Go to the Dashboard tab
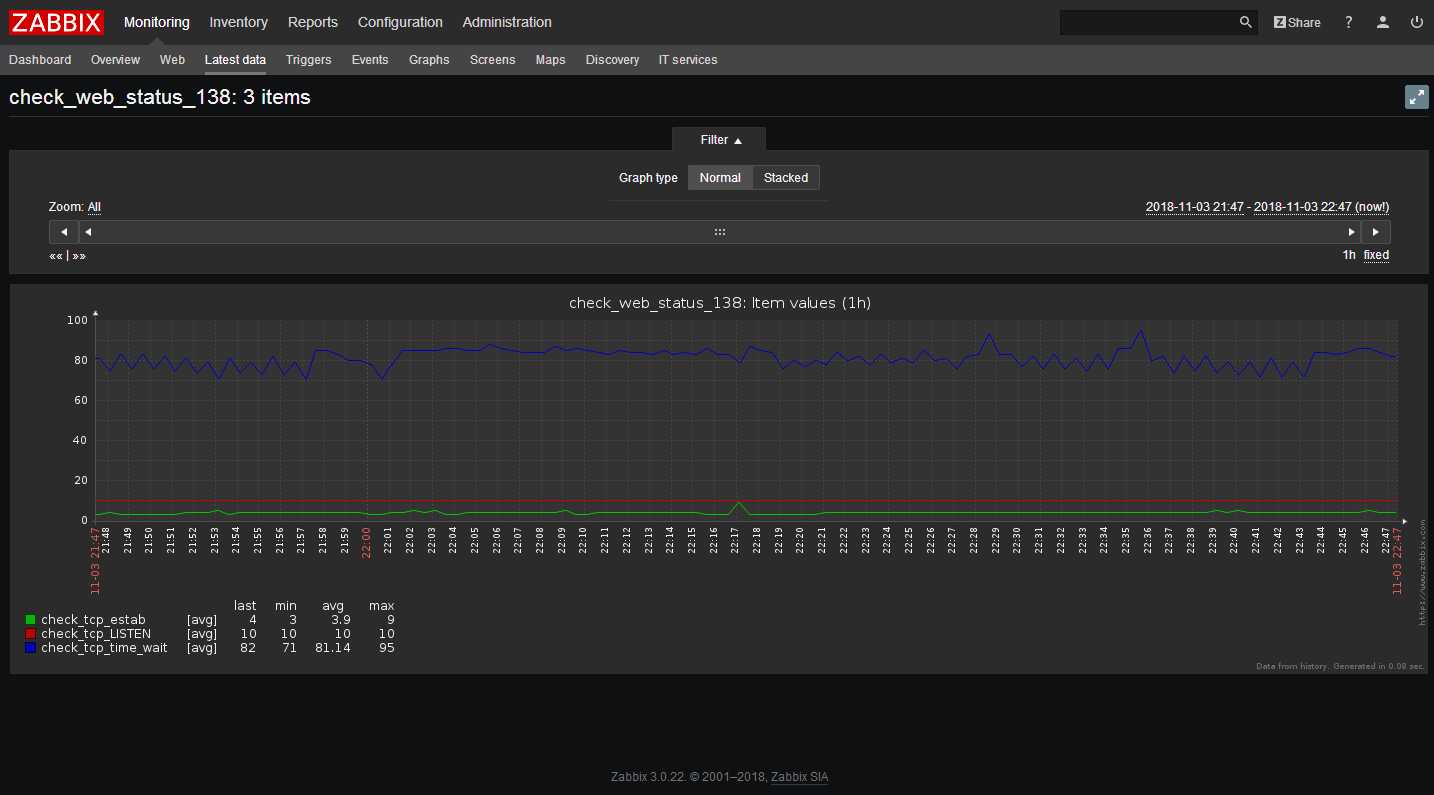This screenshot has height=795, width=1434. [x=40, y=60]
